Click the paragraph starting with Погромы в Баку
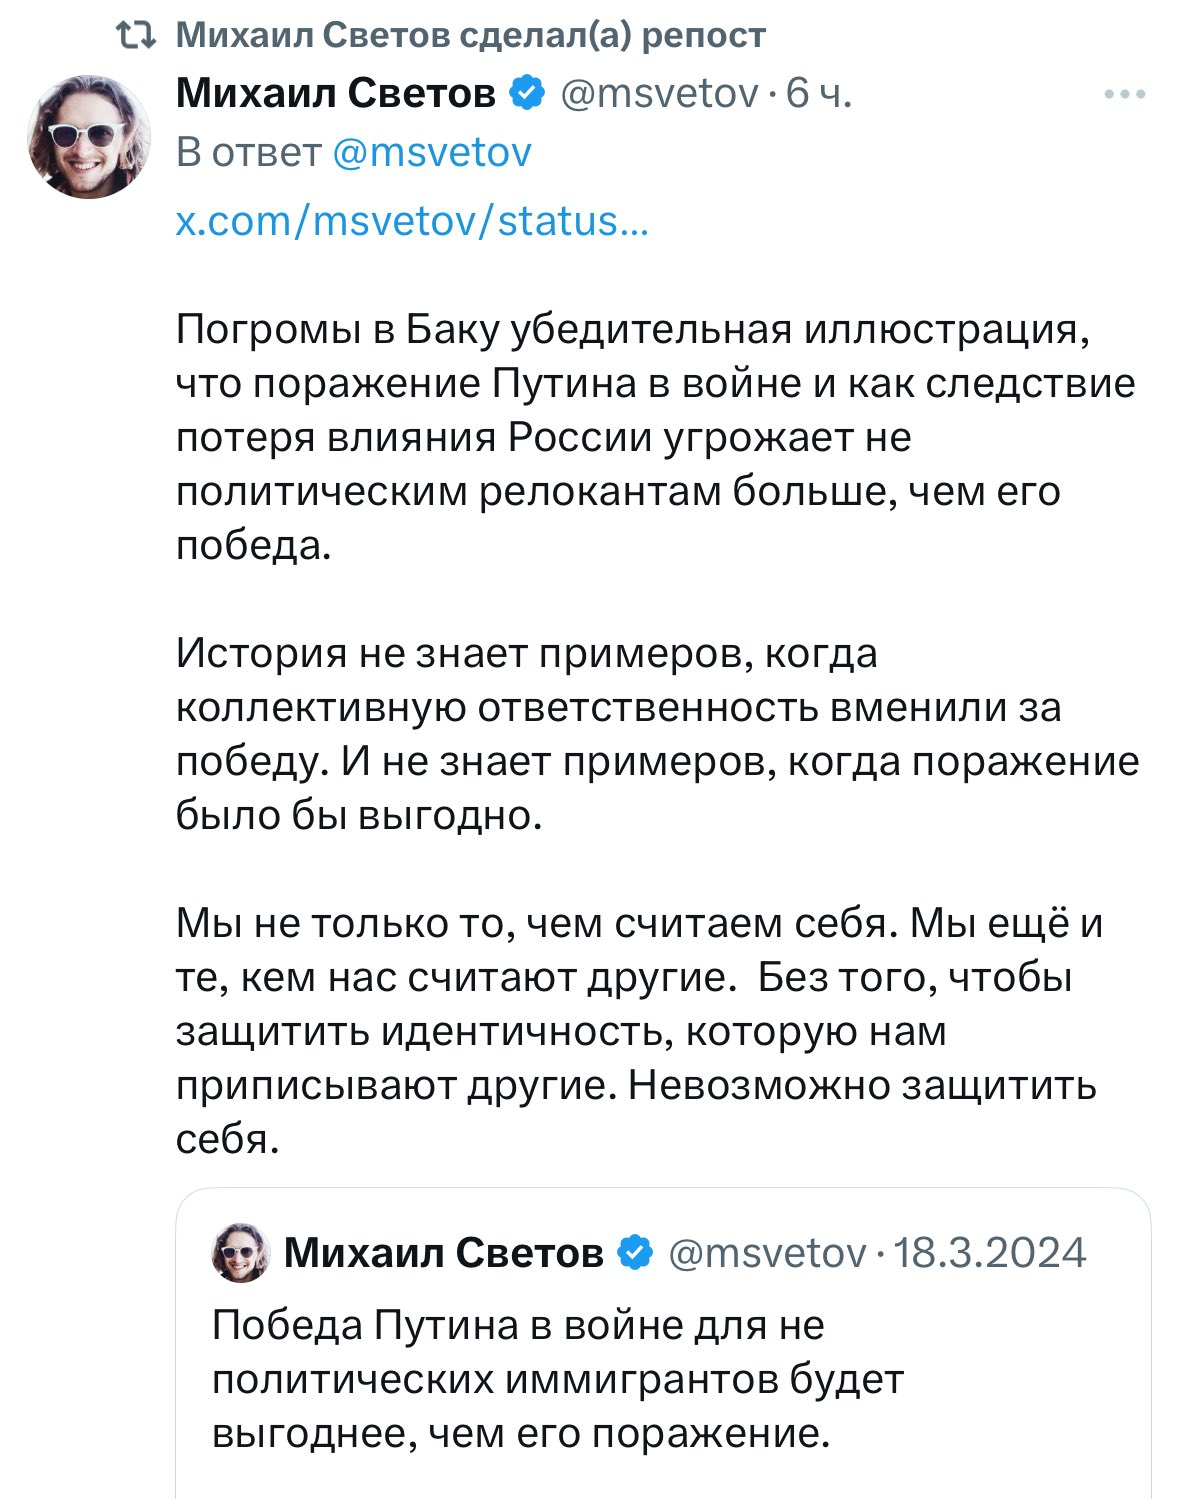The width and height of the screenshot is (1178, 1499). click(x=655, y=437)
